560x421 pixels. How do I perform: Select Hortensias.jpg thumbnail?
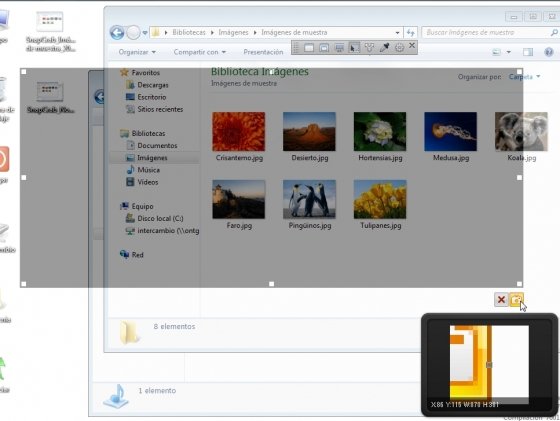point(380,131)
